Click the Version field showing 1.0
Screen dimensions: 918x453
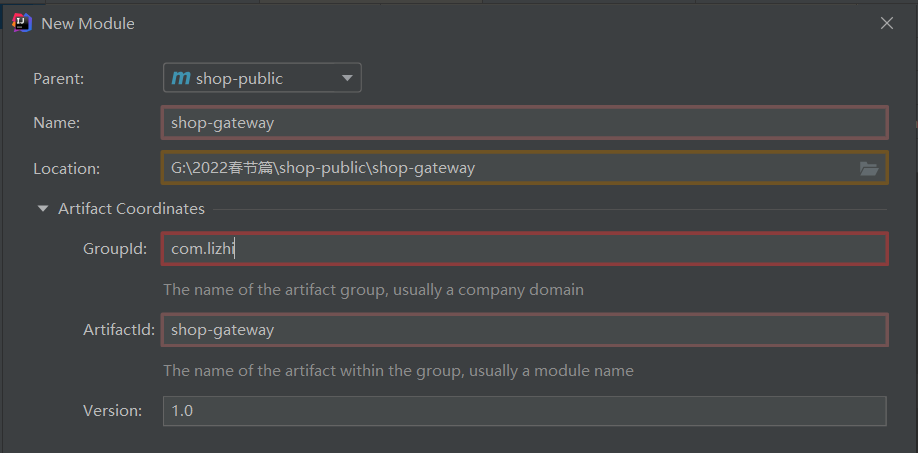tap(525, 411)
